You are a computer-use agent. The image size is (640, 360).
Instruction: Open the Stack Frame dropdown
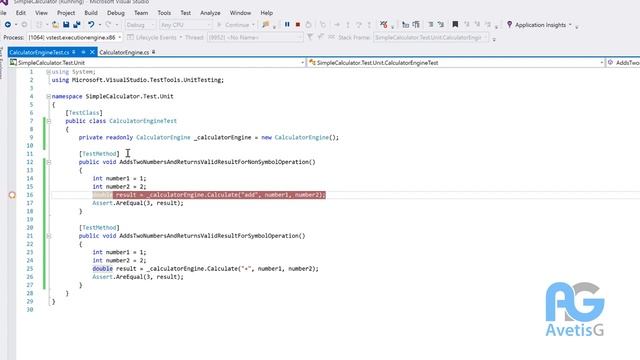pos(431,38)
